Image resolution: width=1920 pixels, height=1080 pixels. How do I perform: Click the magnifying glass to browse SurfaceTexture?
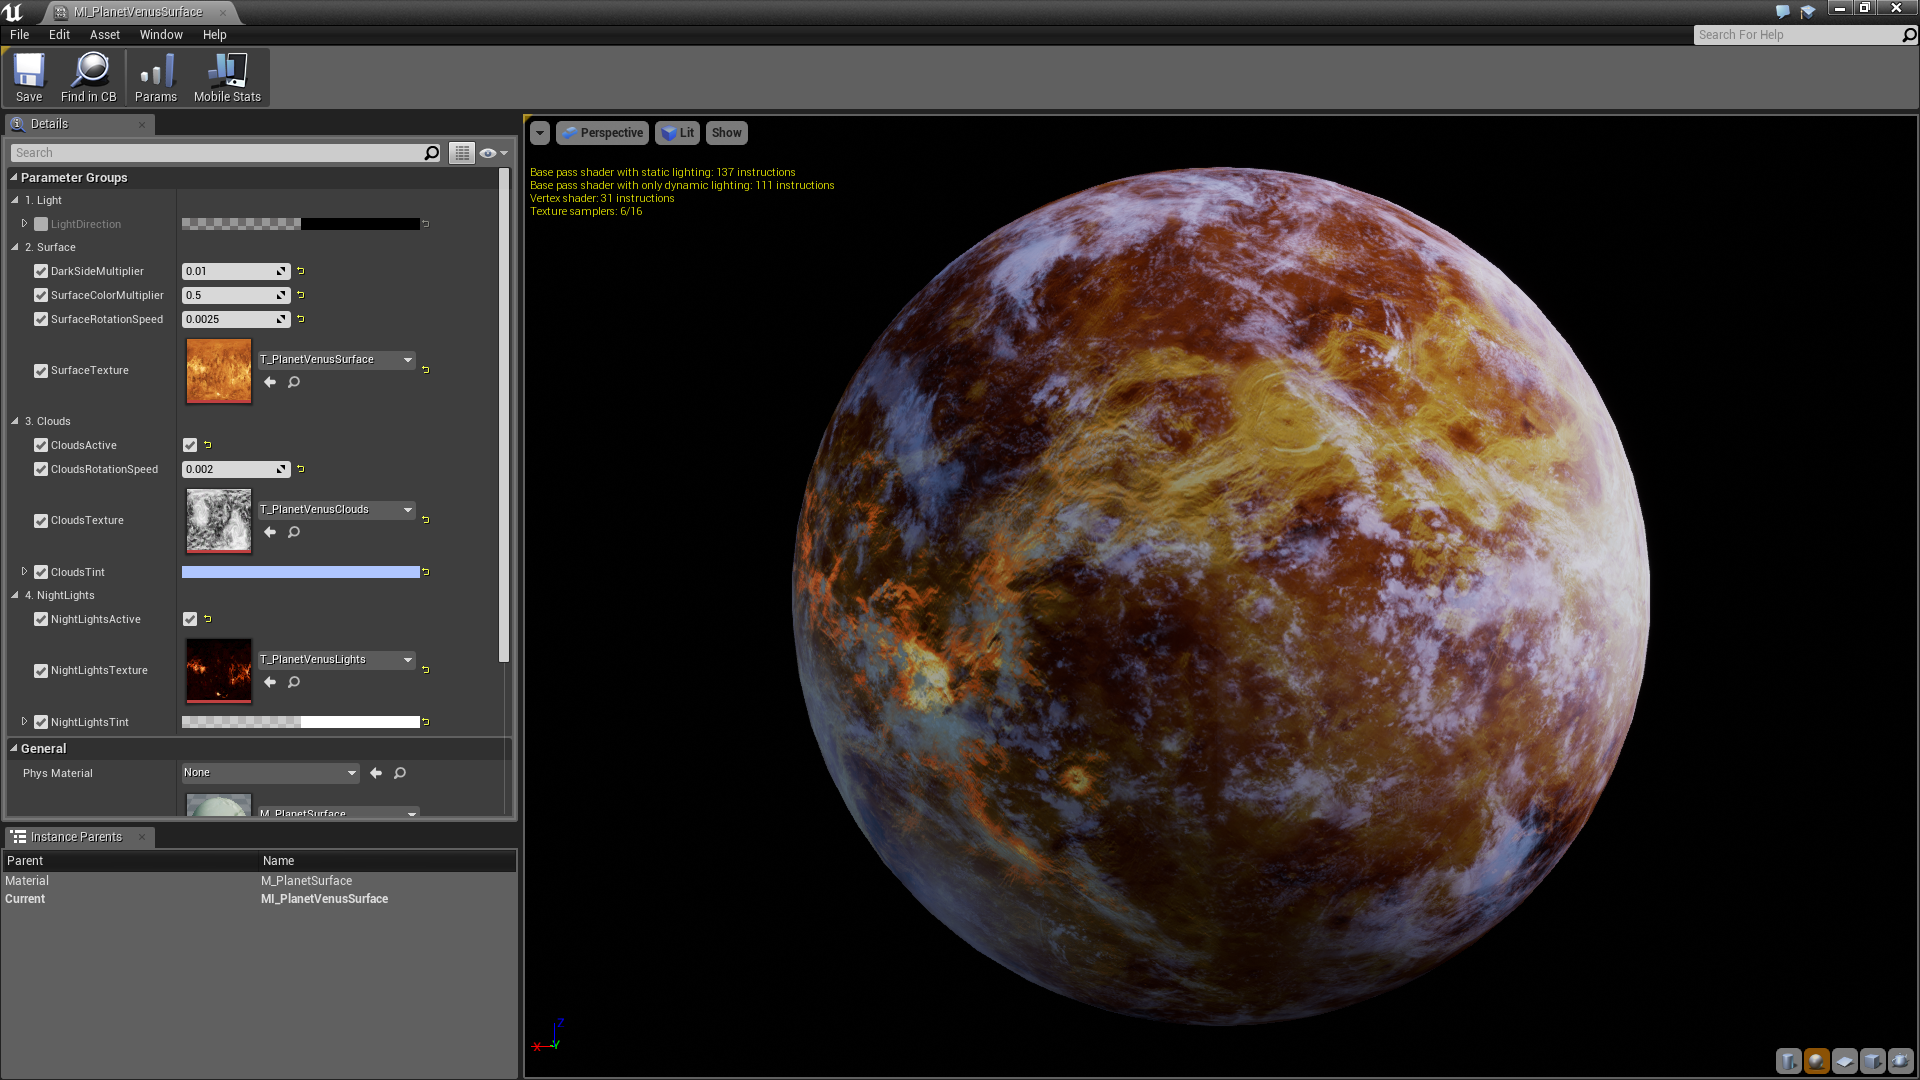(x=293, y=382)
